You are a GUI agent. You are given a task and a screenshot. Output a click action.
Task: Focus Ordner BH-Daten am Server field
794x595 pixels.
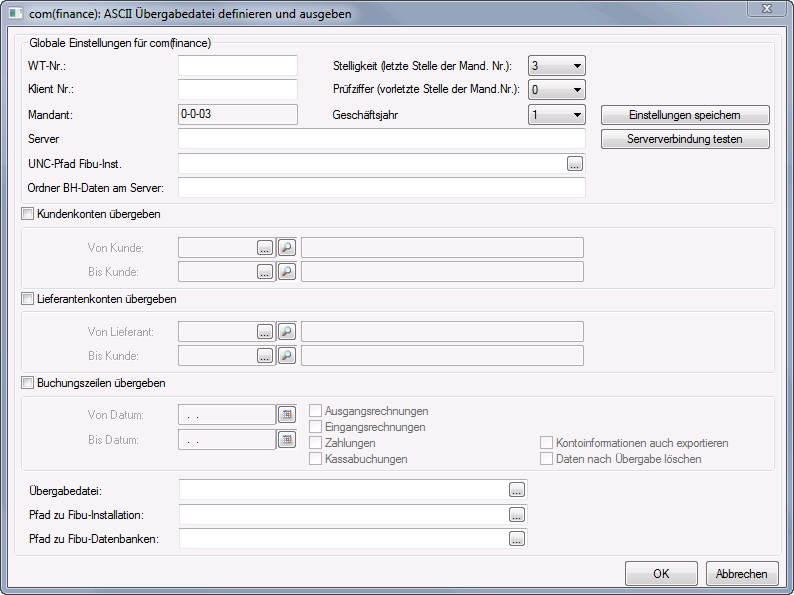tap(382, 188)
